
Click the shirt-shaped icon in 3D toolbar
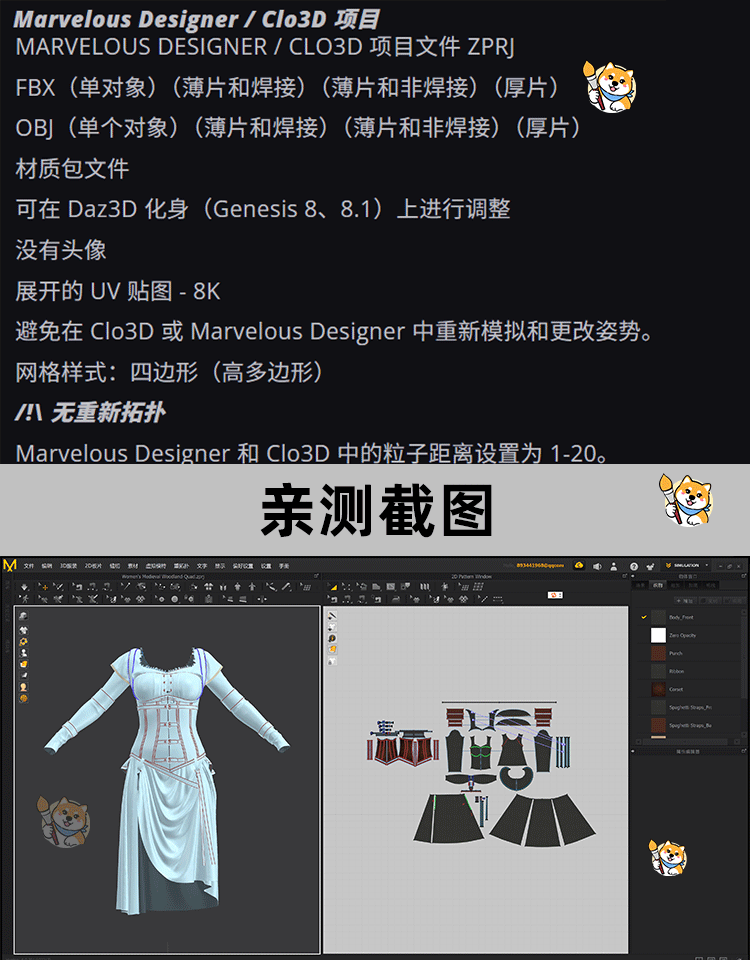click(209, 587)
